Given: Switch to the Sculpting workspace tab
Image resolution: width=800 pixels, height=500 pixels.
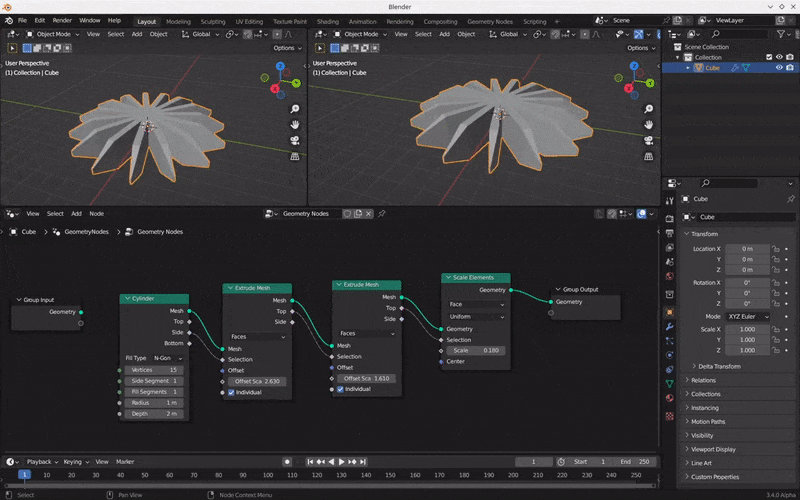Looking at the screenshot, I should point(213,21).
